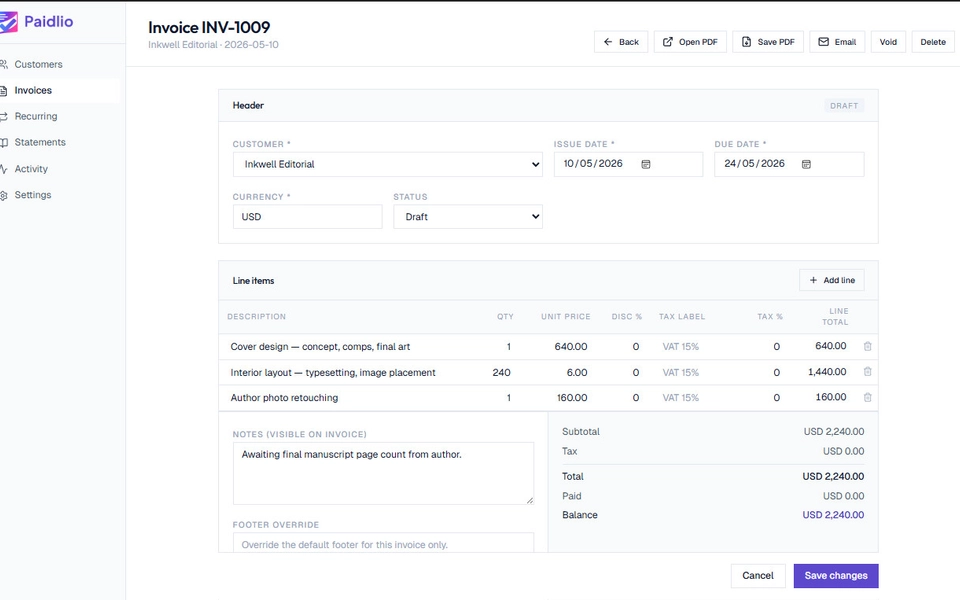Open Invoices section in sidebar

[33, 90]
